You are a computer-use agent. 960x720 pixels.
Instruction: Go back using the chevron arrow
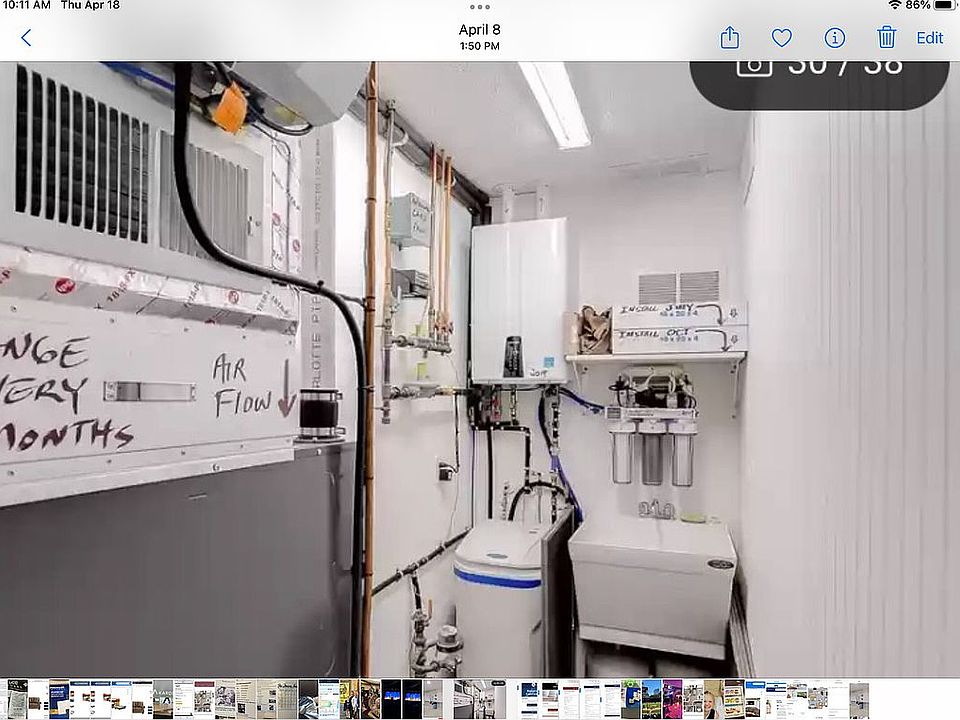click(26, 38)
